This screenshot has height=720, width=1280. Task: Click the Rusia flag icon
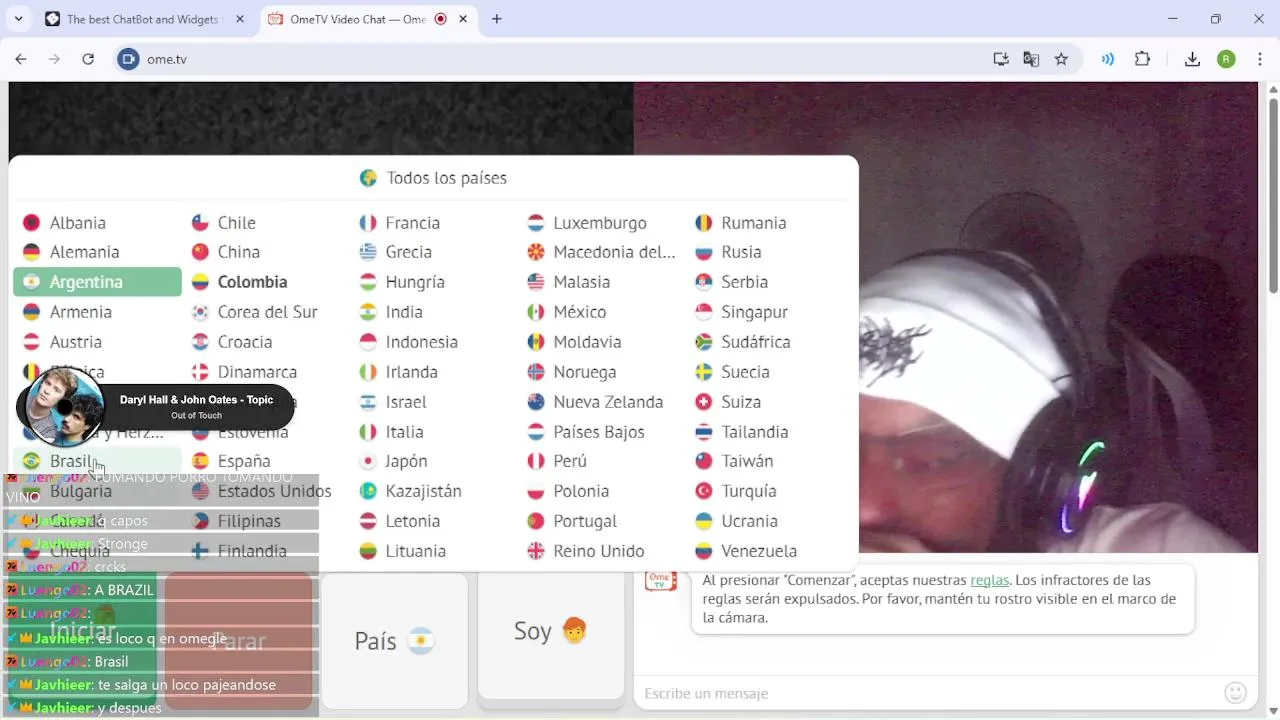pos(704,252)
